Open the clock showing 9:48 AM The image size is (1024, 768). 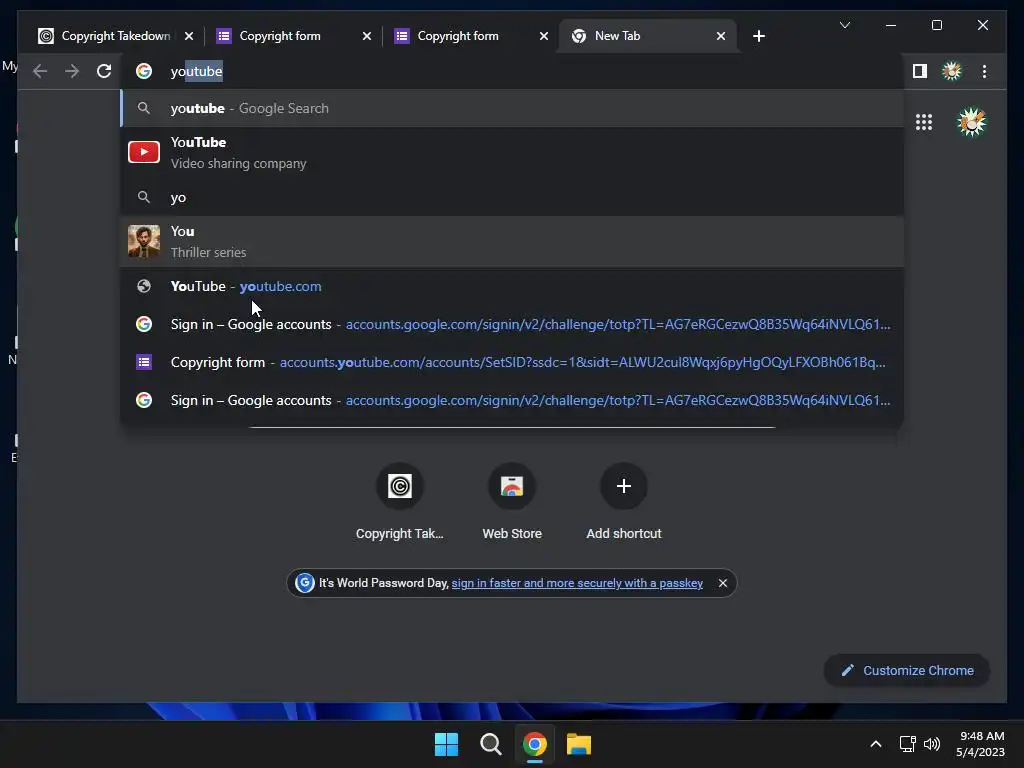pos(980,744)
